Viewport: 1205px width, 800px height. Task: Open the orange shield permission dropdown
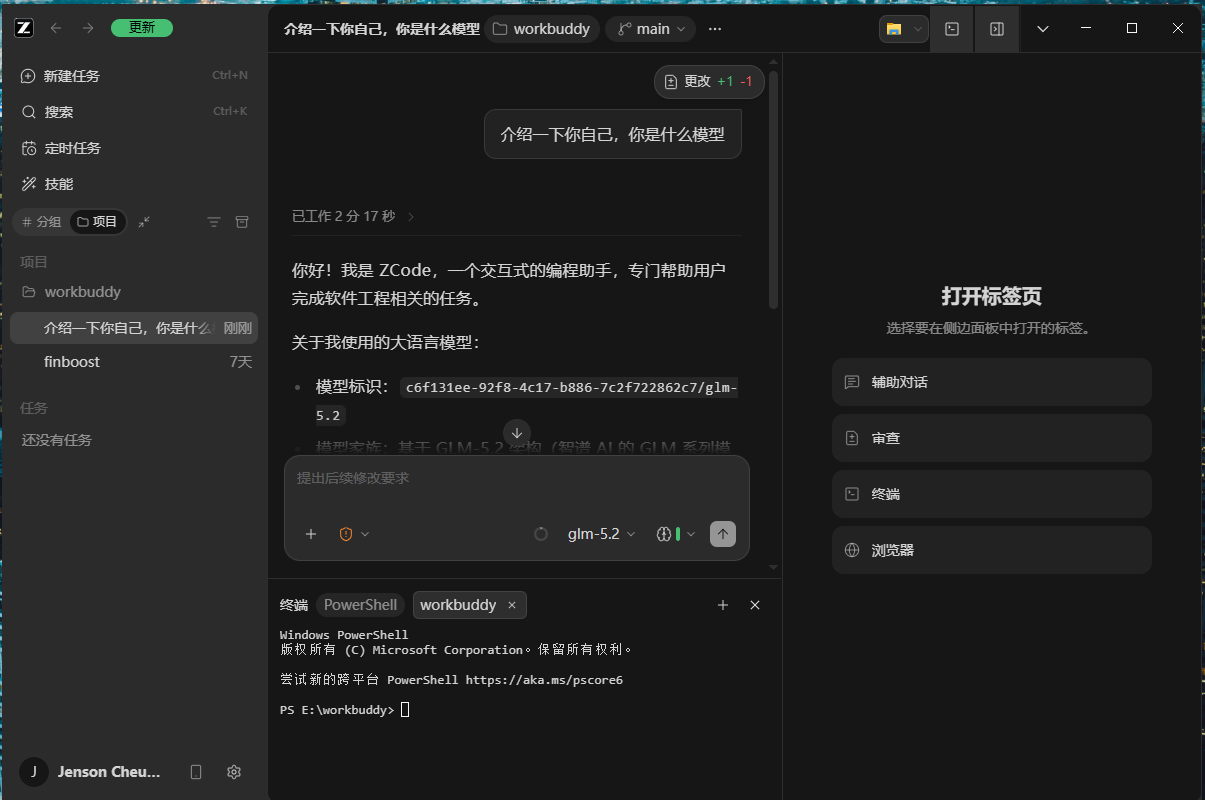click(x=354, y=534)
